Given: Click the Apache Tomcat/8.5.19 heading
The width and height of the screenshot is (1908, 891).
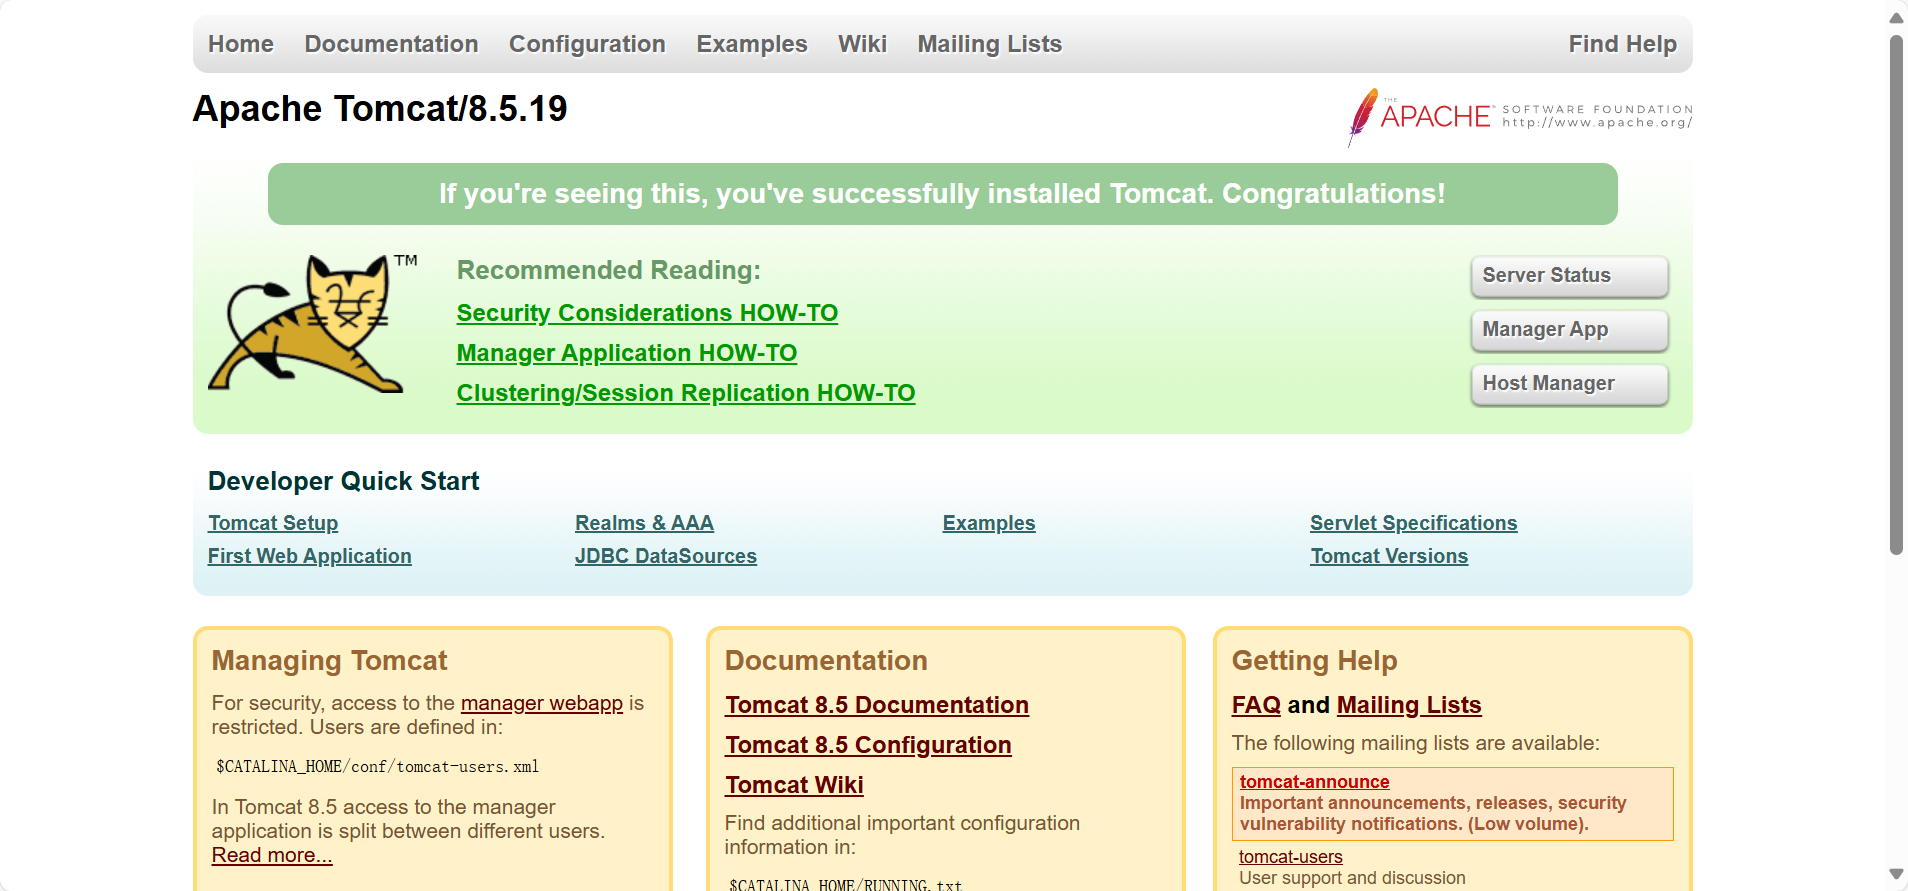Looking at the screenshot, I should point(380,109).
